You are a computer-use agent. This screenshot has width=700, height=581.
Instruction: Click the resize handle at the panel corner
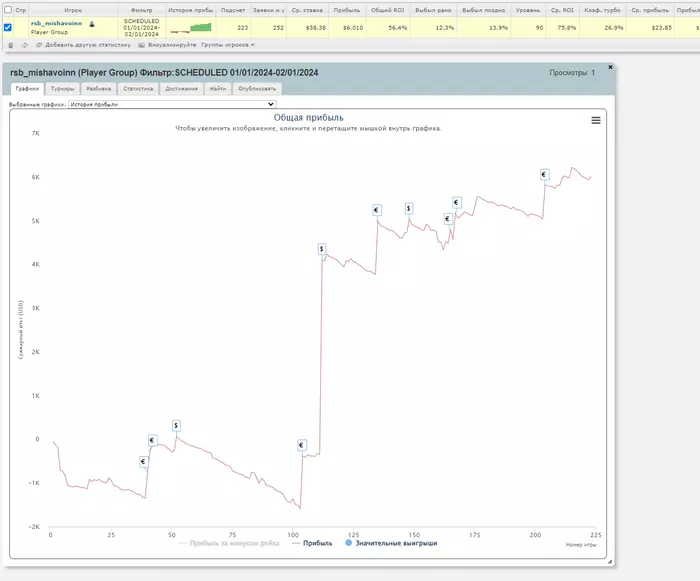[610, 562]
